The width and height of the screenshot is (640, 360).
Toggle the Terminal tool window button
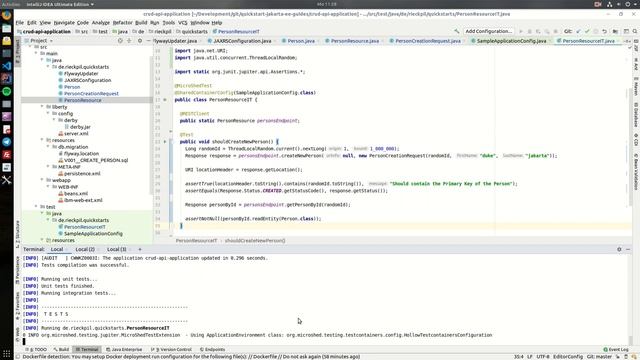pyautogui.click(x=87, y=349)
